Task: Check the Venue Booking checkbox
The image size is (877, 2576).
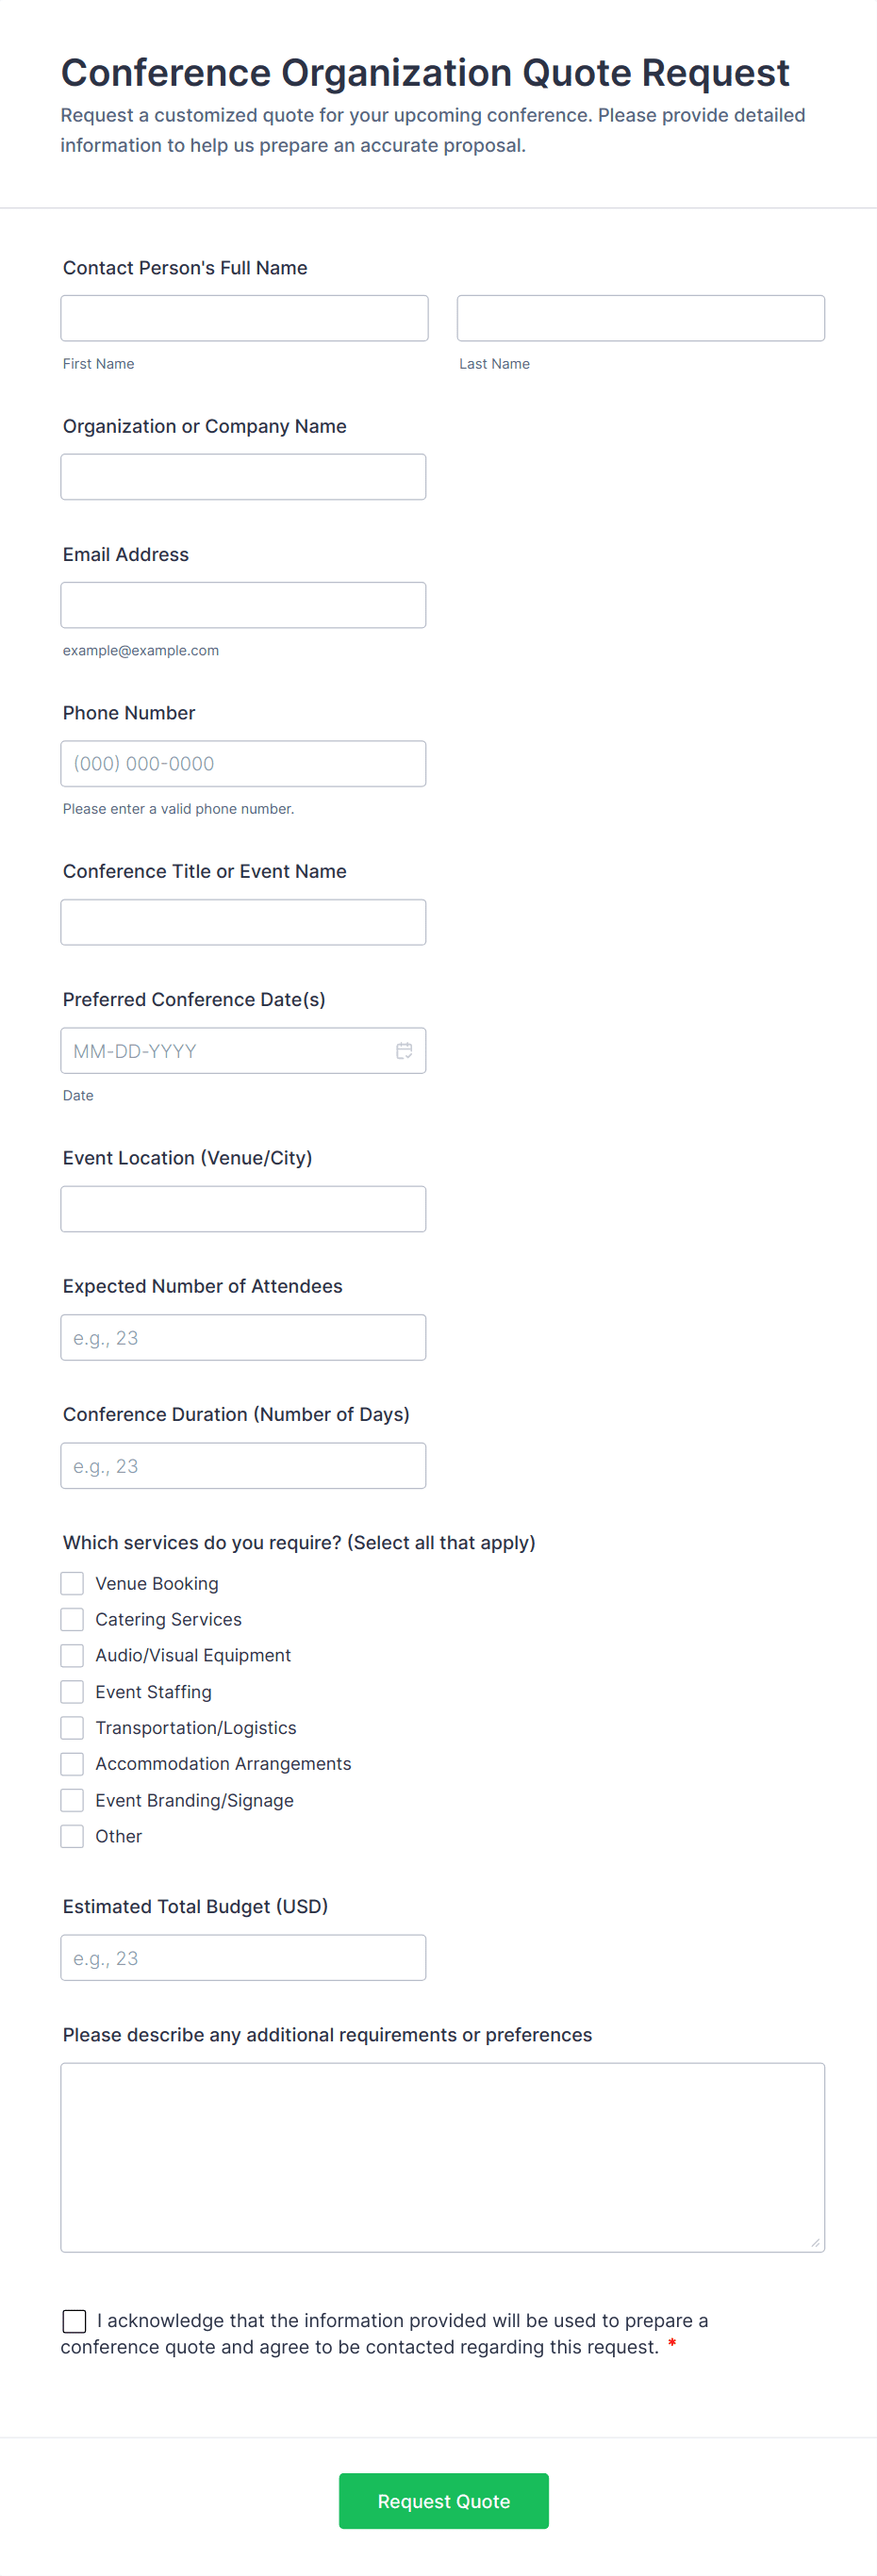Action: (x=72, y=1583)
